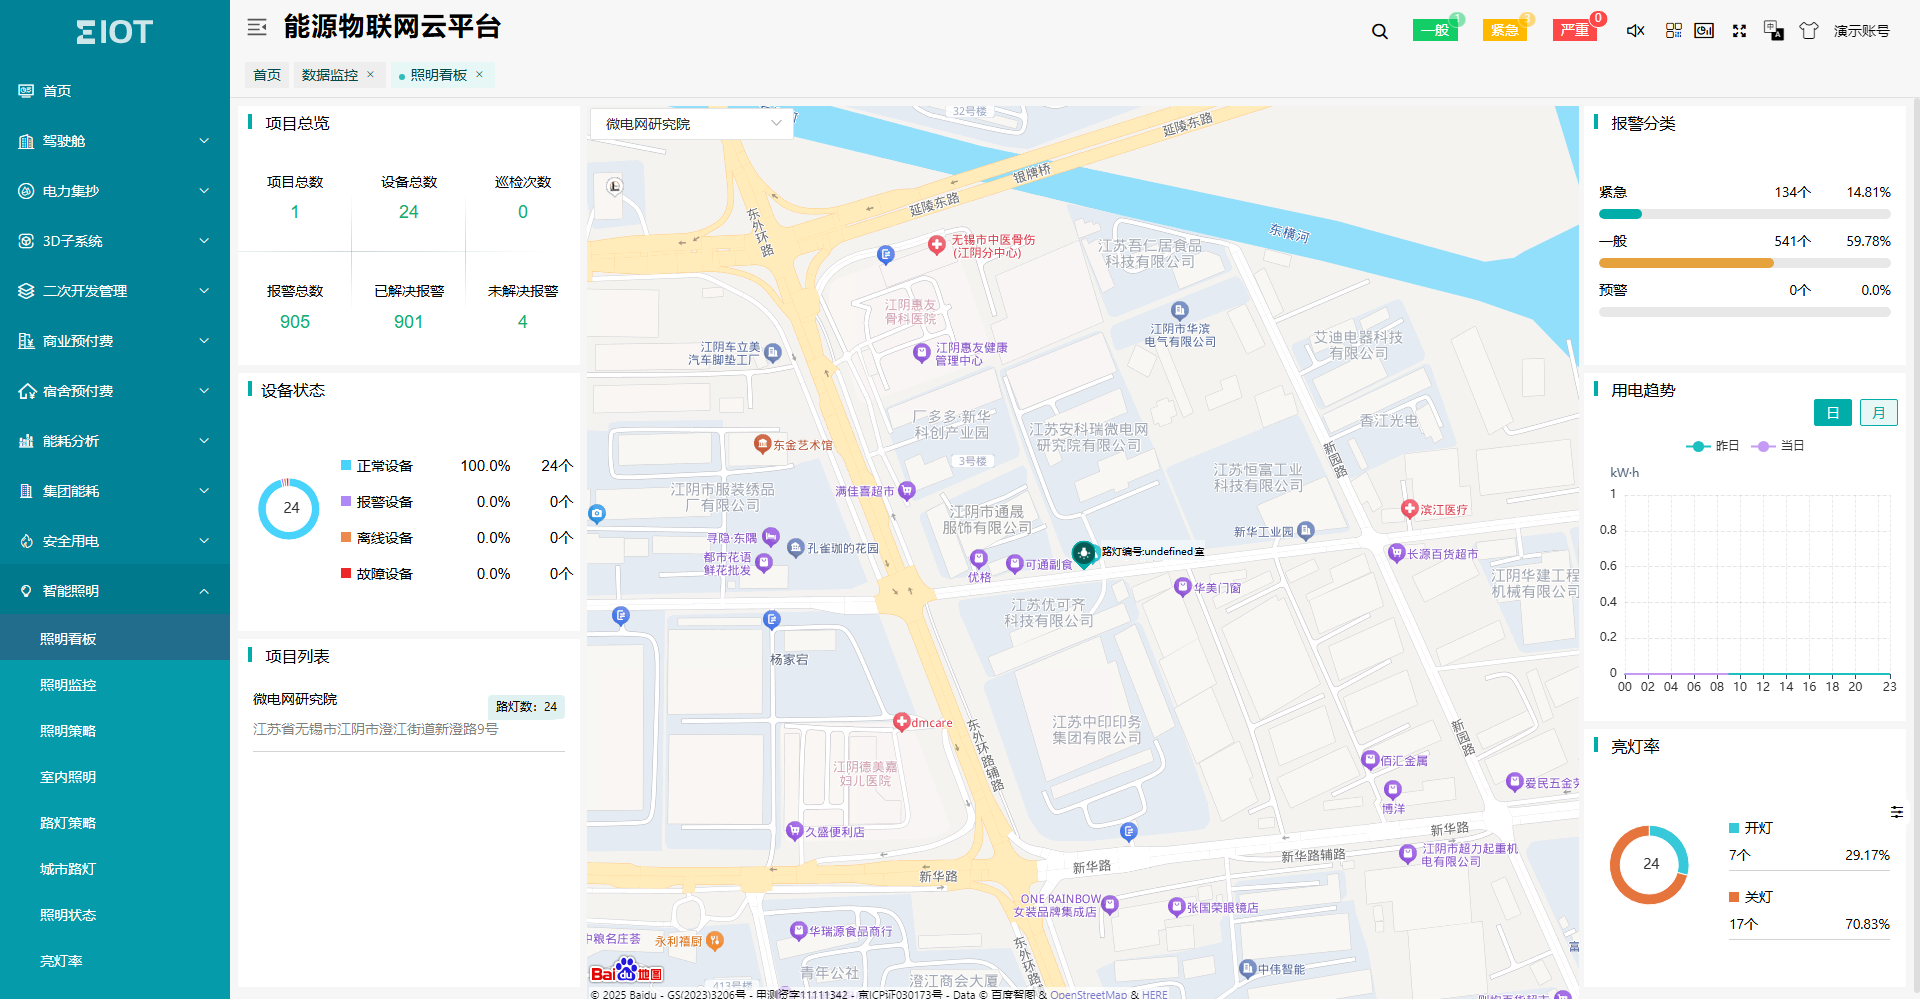Screen dimensions: 1920x999
Task: Open the search magnifier icon
Action: (x=1380, y=31)
